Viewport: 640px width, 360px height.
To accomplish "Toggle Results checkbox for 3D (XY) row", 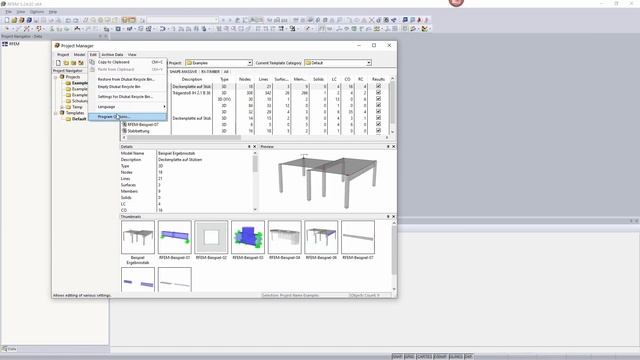I will click(x=378, y=99).
